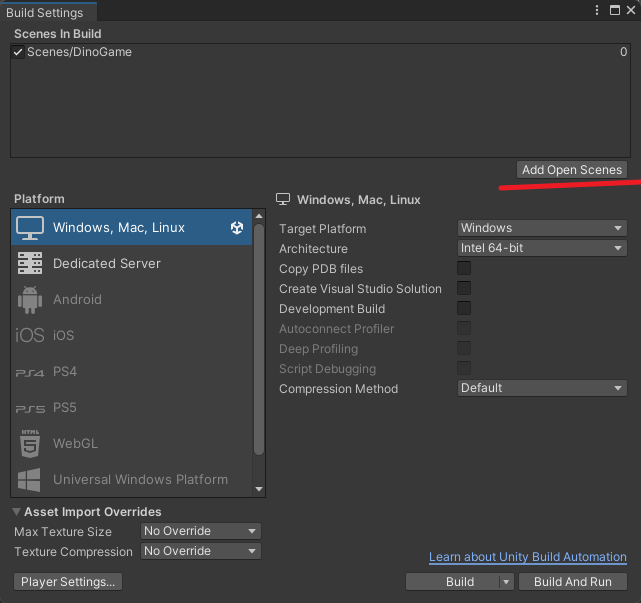This screenshot has width=641, height=603.
Task: Open the Architecture Intel 64-bit dropdown
Action: tap(542, 248)
